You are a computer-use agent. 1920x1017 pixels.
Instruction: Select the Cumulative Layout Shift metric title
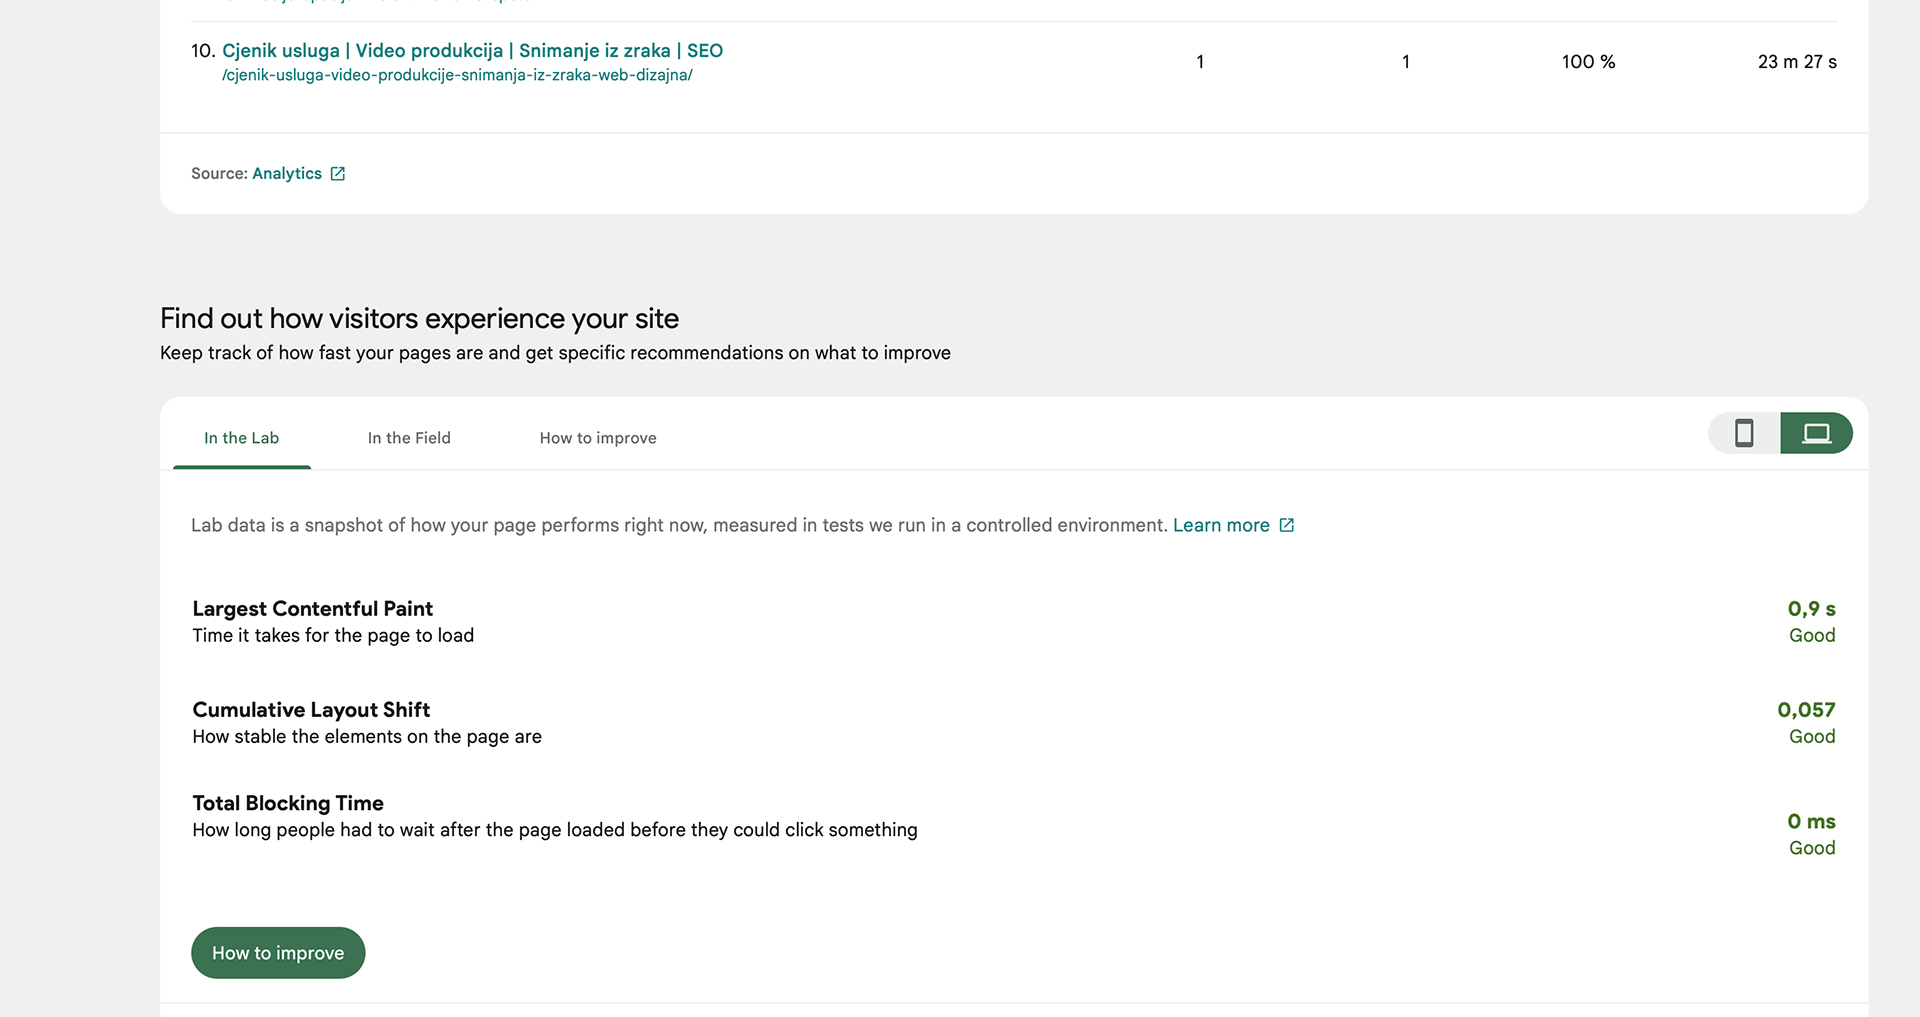click(311, 710)
